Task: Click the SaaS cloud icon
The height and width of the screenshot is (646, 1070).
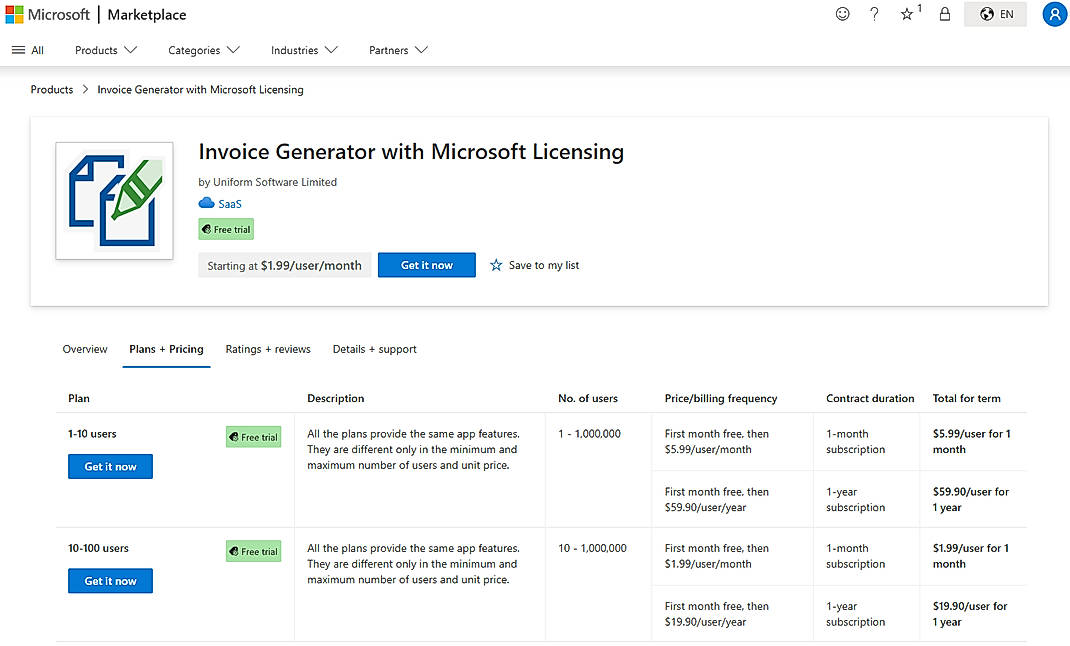Action: pyautogui.click(x=206, y=203)
